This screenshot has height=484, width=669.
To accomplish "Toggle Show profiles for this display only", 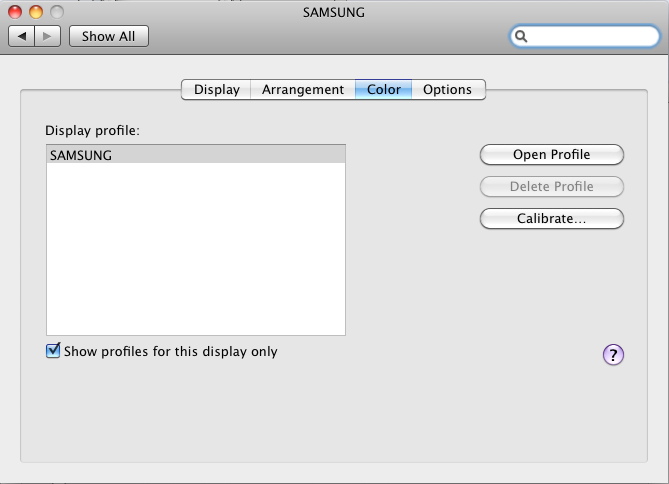I will tap(54, 351).
